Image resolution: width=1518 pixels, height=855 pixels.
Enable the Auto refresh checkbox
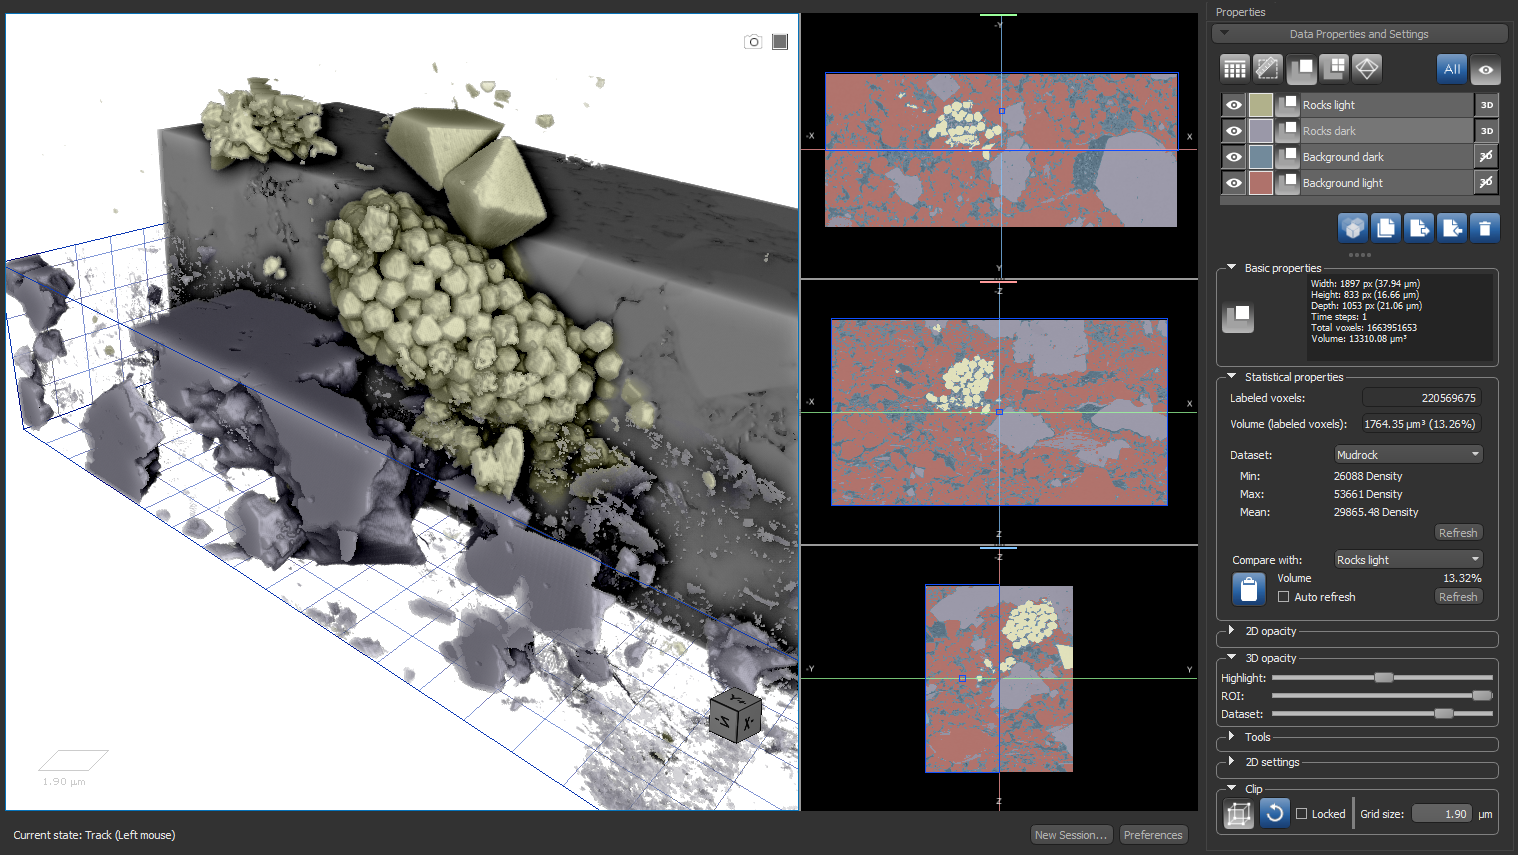pos(1283,597)
